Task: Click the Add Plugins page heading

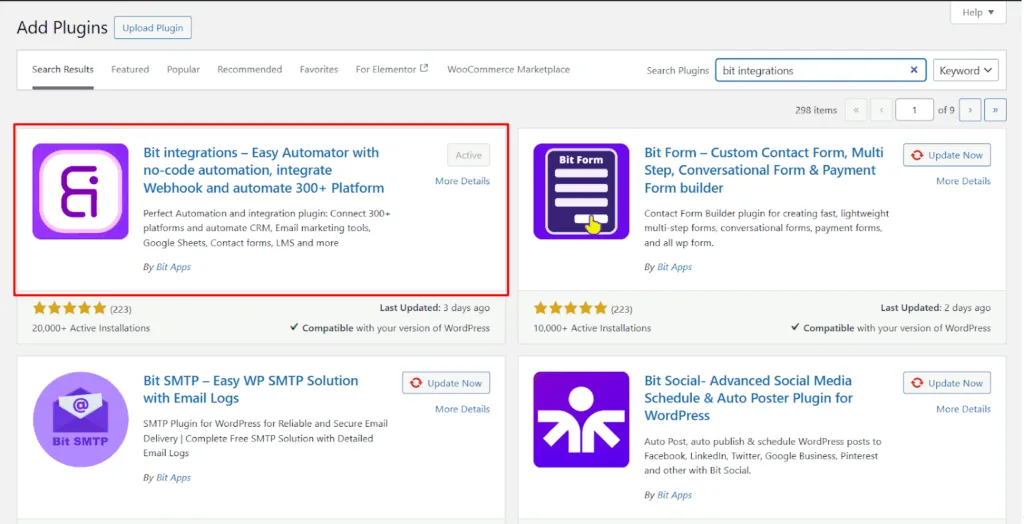Action: [x=62, y=27]
